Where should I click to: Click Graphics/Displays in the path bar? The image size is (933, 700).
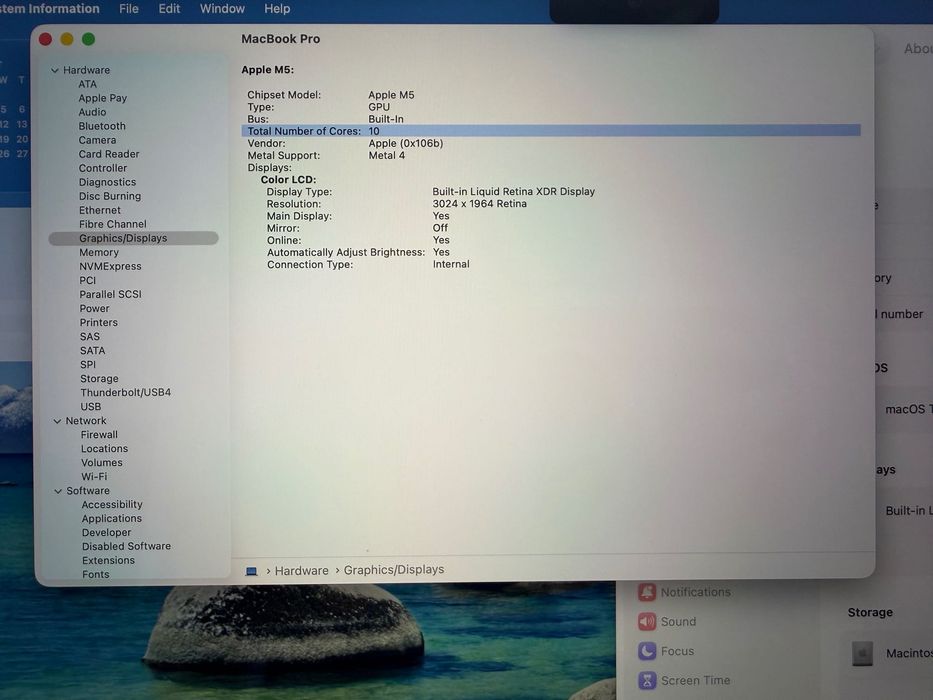click(394, 570)
